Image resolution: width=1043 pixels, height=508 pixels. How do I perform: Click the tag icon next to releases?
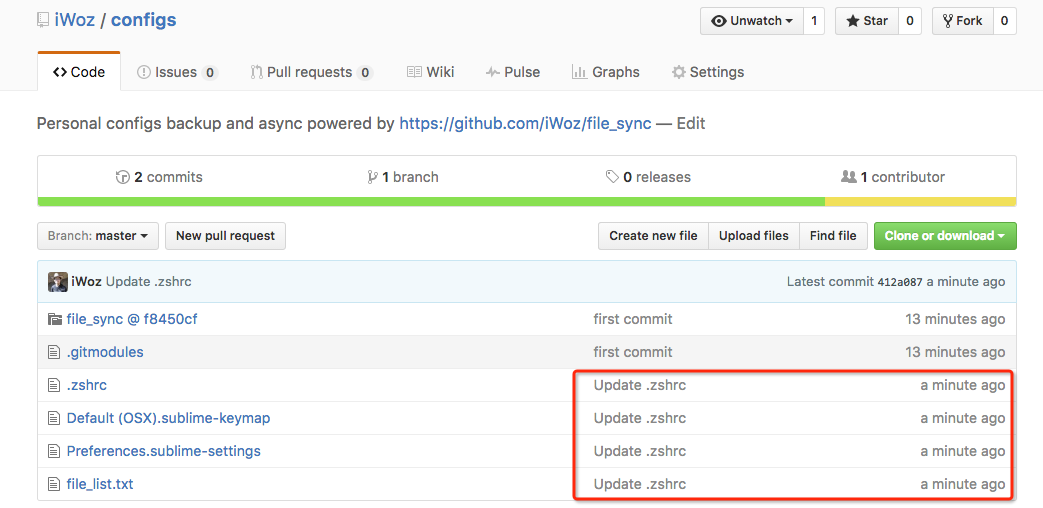613,177
